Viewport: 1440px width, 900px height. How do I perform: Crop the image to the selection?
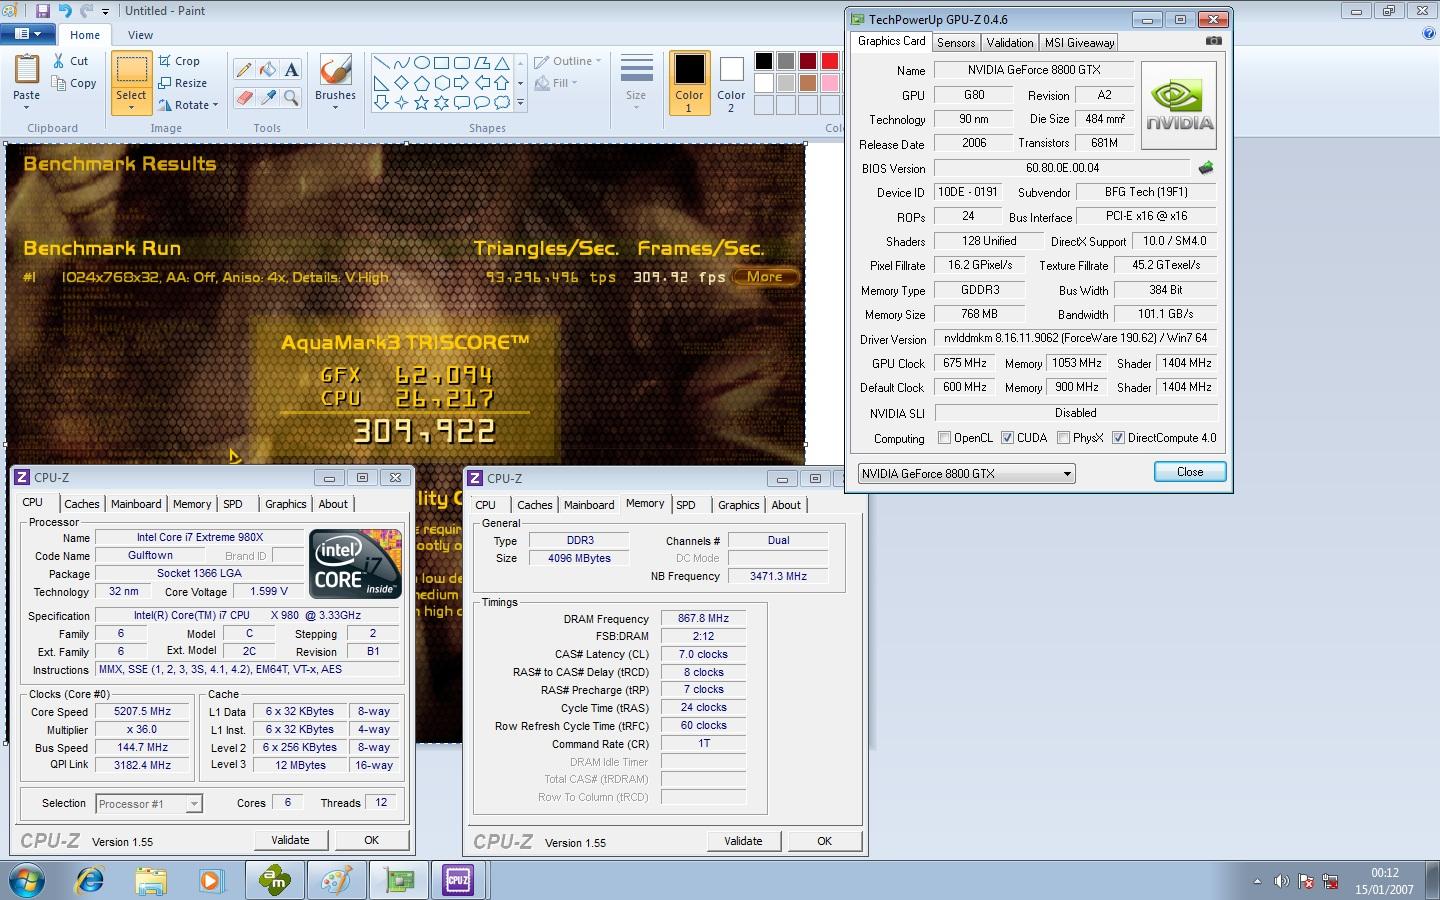click(179, 61)
